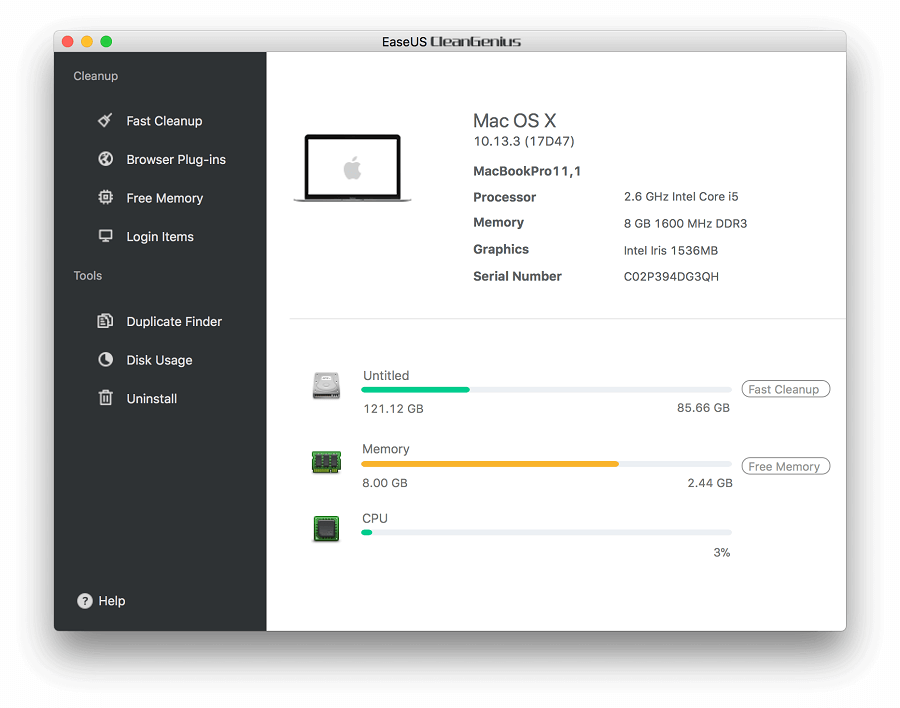Click the Browser Plug-ins globe icon
900x708 pixels.
[x=106, y=159]
